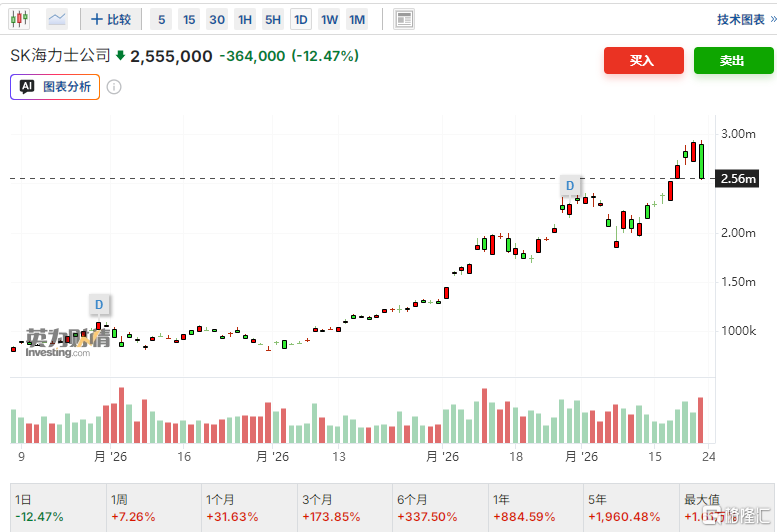Select the 1年 range showing +884.59%

(536, 508)
